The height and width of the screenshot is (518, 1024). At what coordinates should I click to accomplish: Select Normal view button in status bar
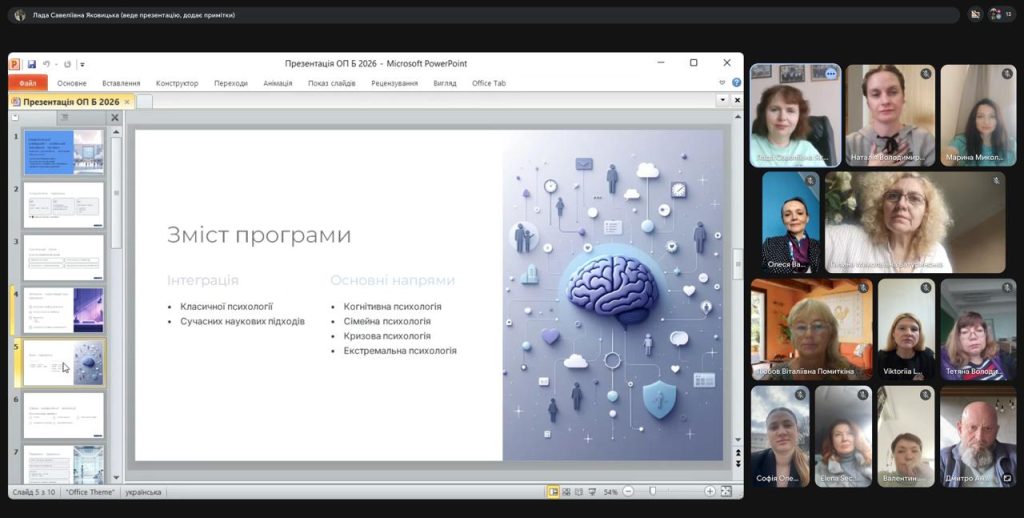(x=553, y=492)
